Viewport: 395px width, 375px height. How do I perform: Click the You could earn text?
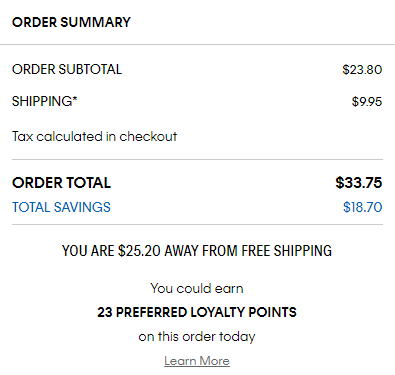click(x=197, y=288)
